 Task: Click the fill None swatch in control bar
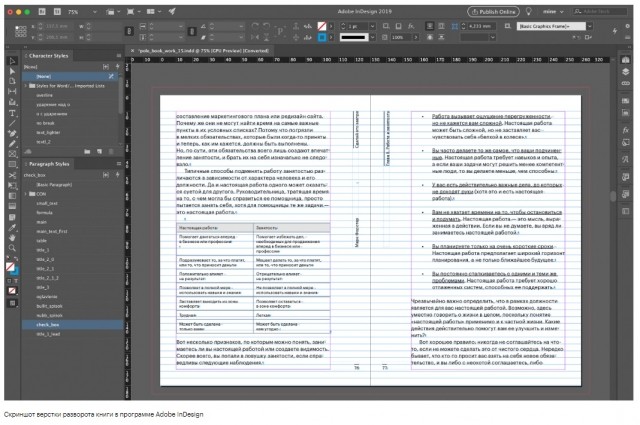[x=322, y=26]
